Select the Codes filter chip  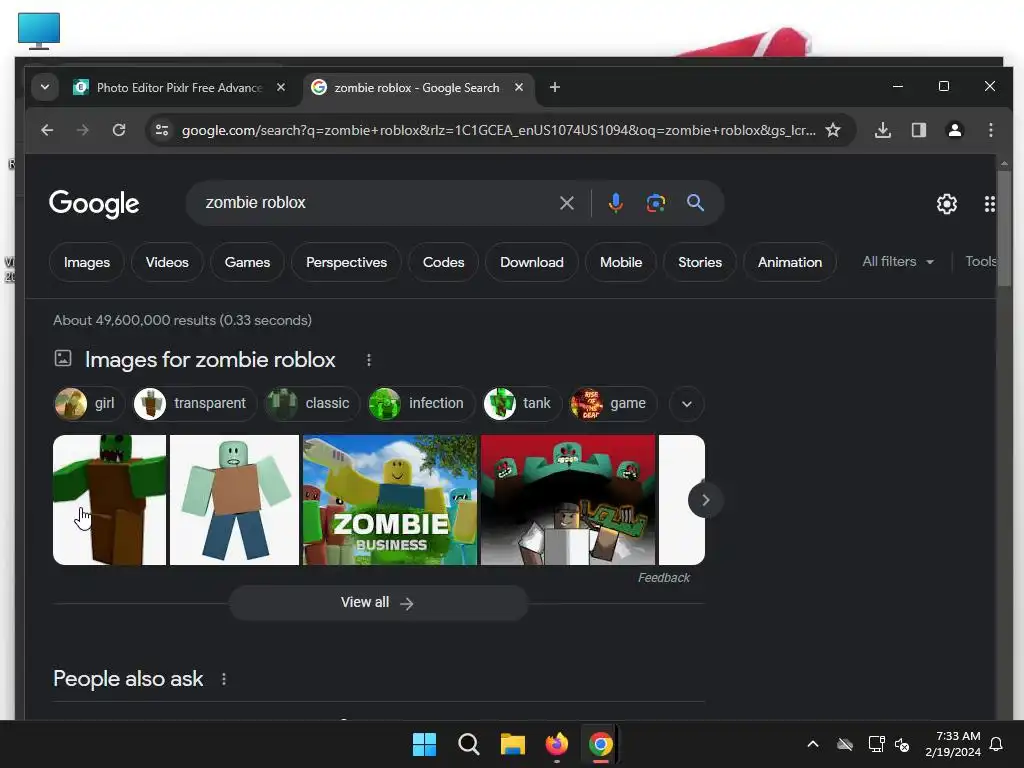[443, 262]
